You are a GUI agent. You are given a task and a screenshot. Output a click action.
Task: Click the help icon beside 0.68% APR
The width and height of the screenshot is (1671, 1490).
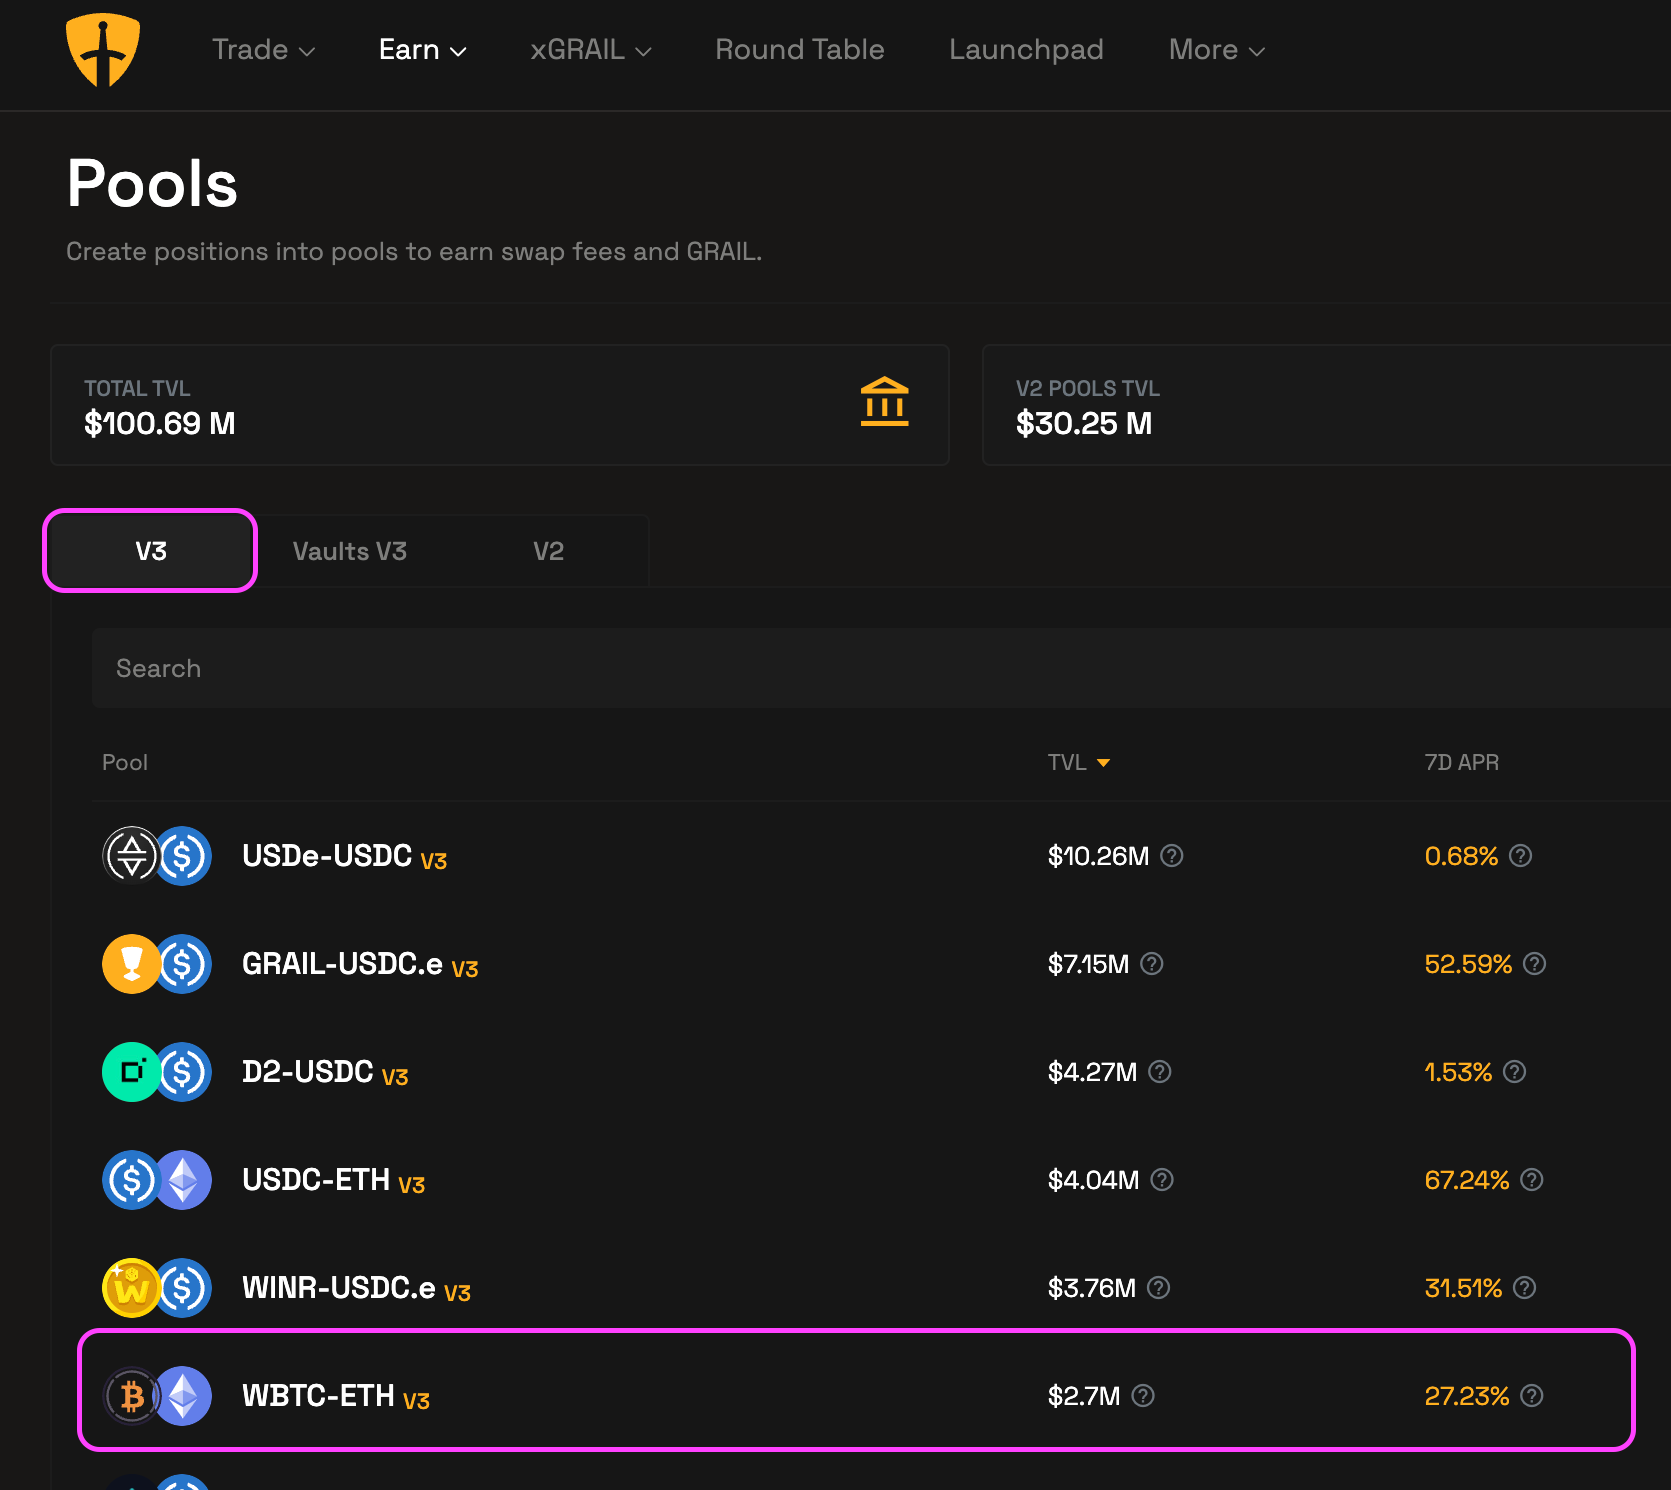coord(1521,856)
